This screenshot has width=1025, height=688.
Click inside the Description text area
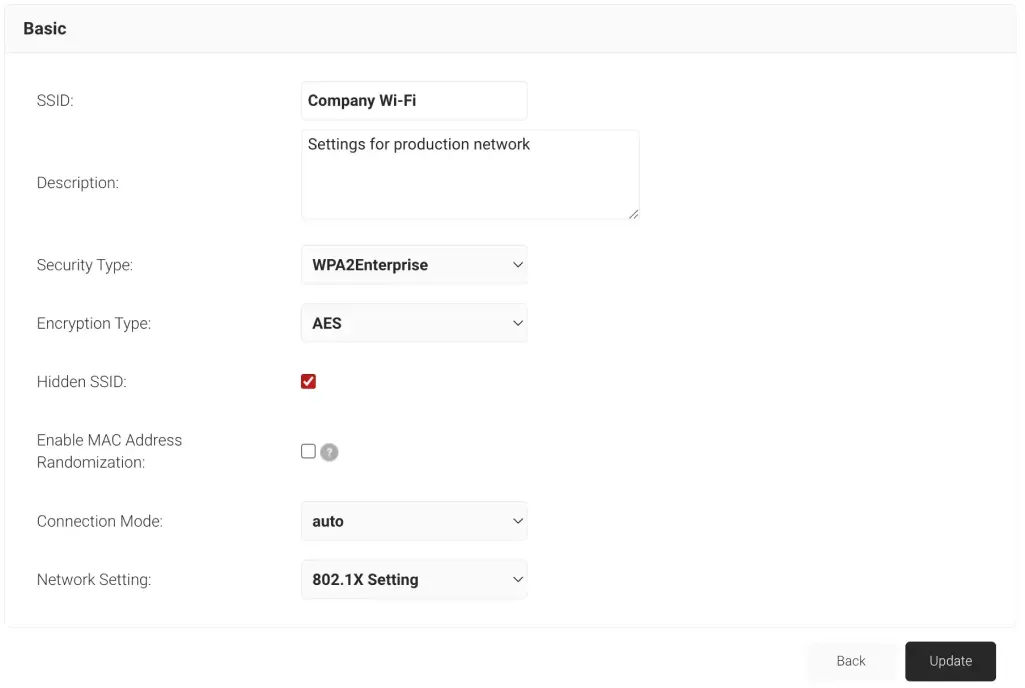(x=469, y=175)
